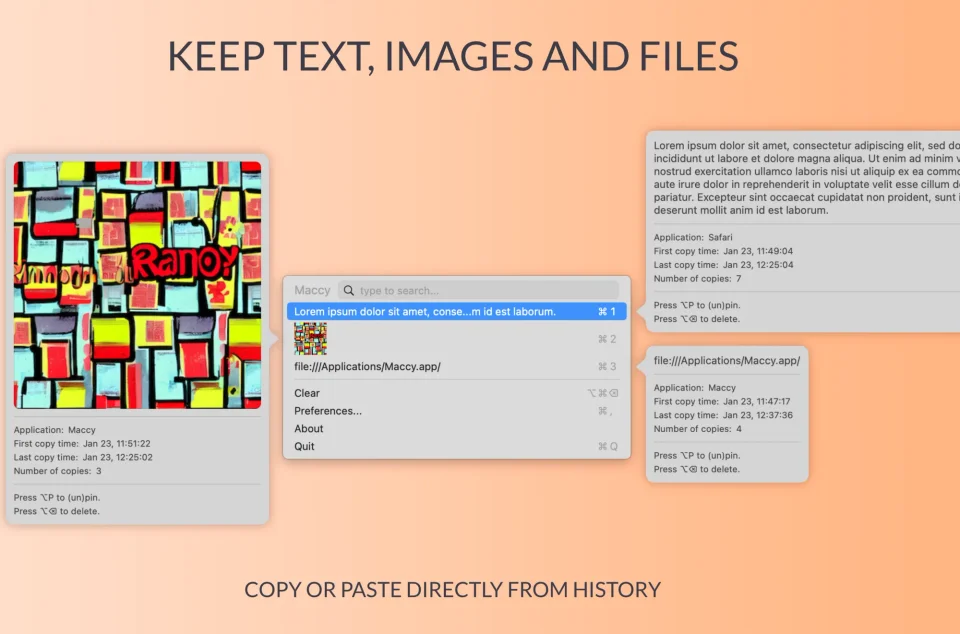Click 'Last copy time: Jan 23, 12:37:36'
960x634 pixels.
(723, 415)
